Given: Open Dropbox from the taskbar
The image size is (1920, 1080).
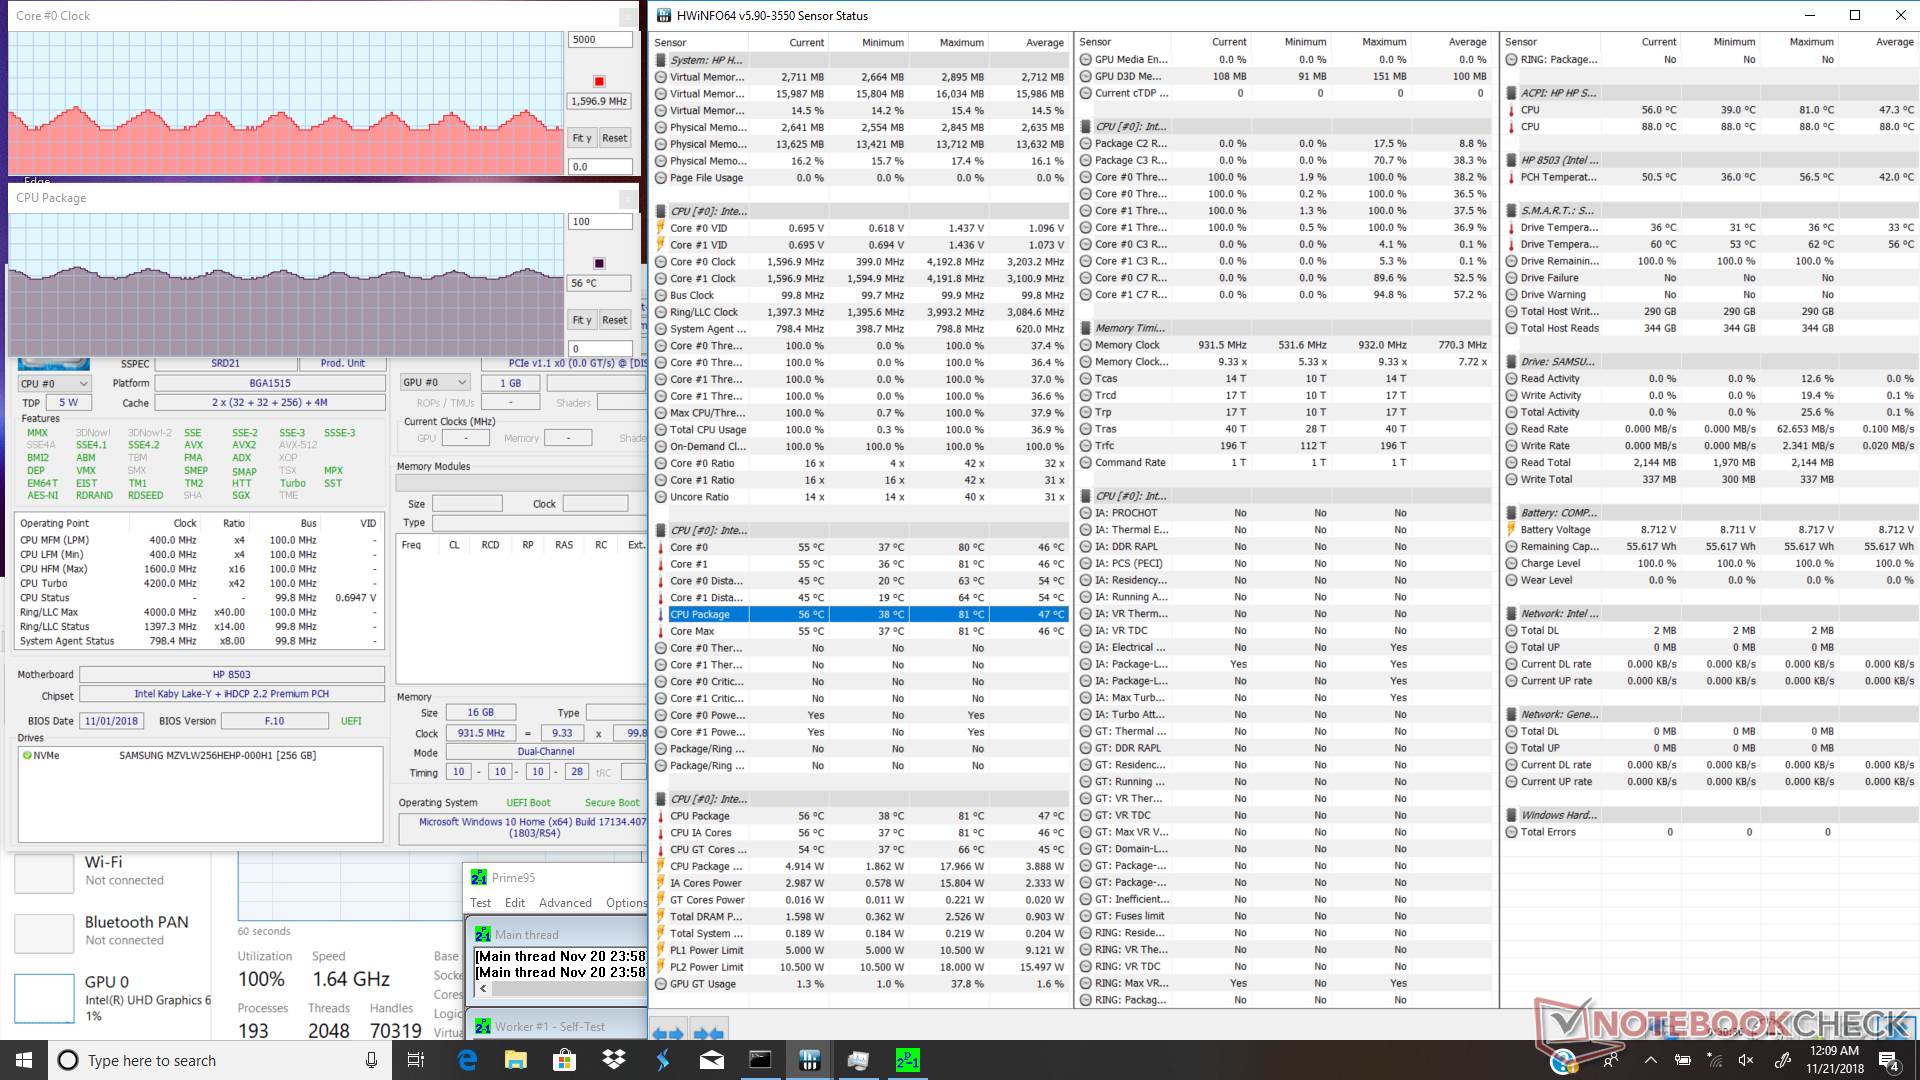Looking at the screenshot, I should click(614, 1060).
